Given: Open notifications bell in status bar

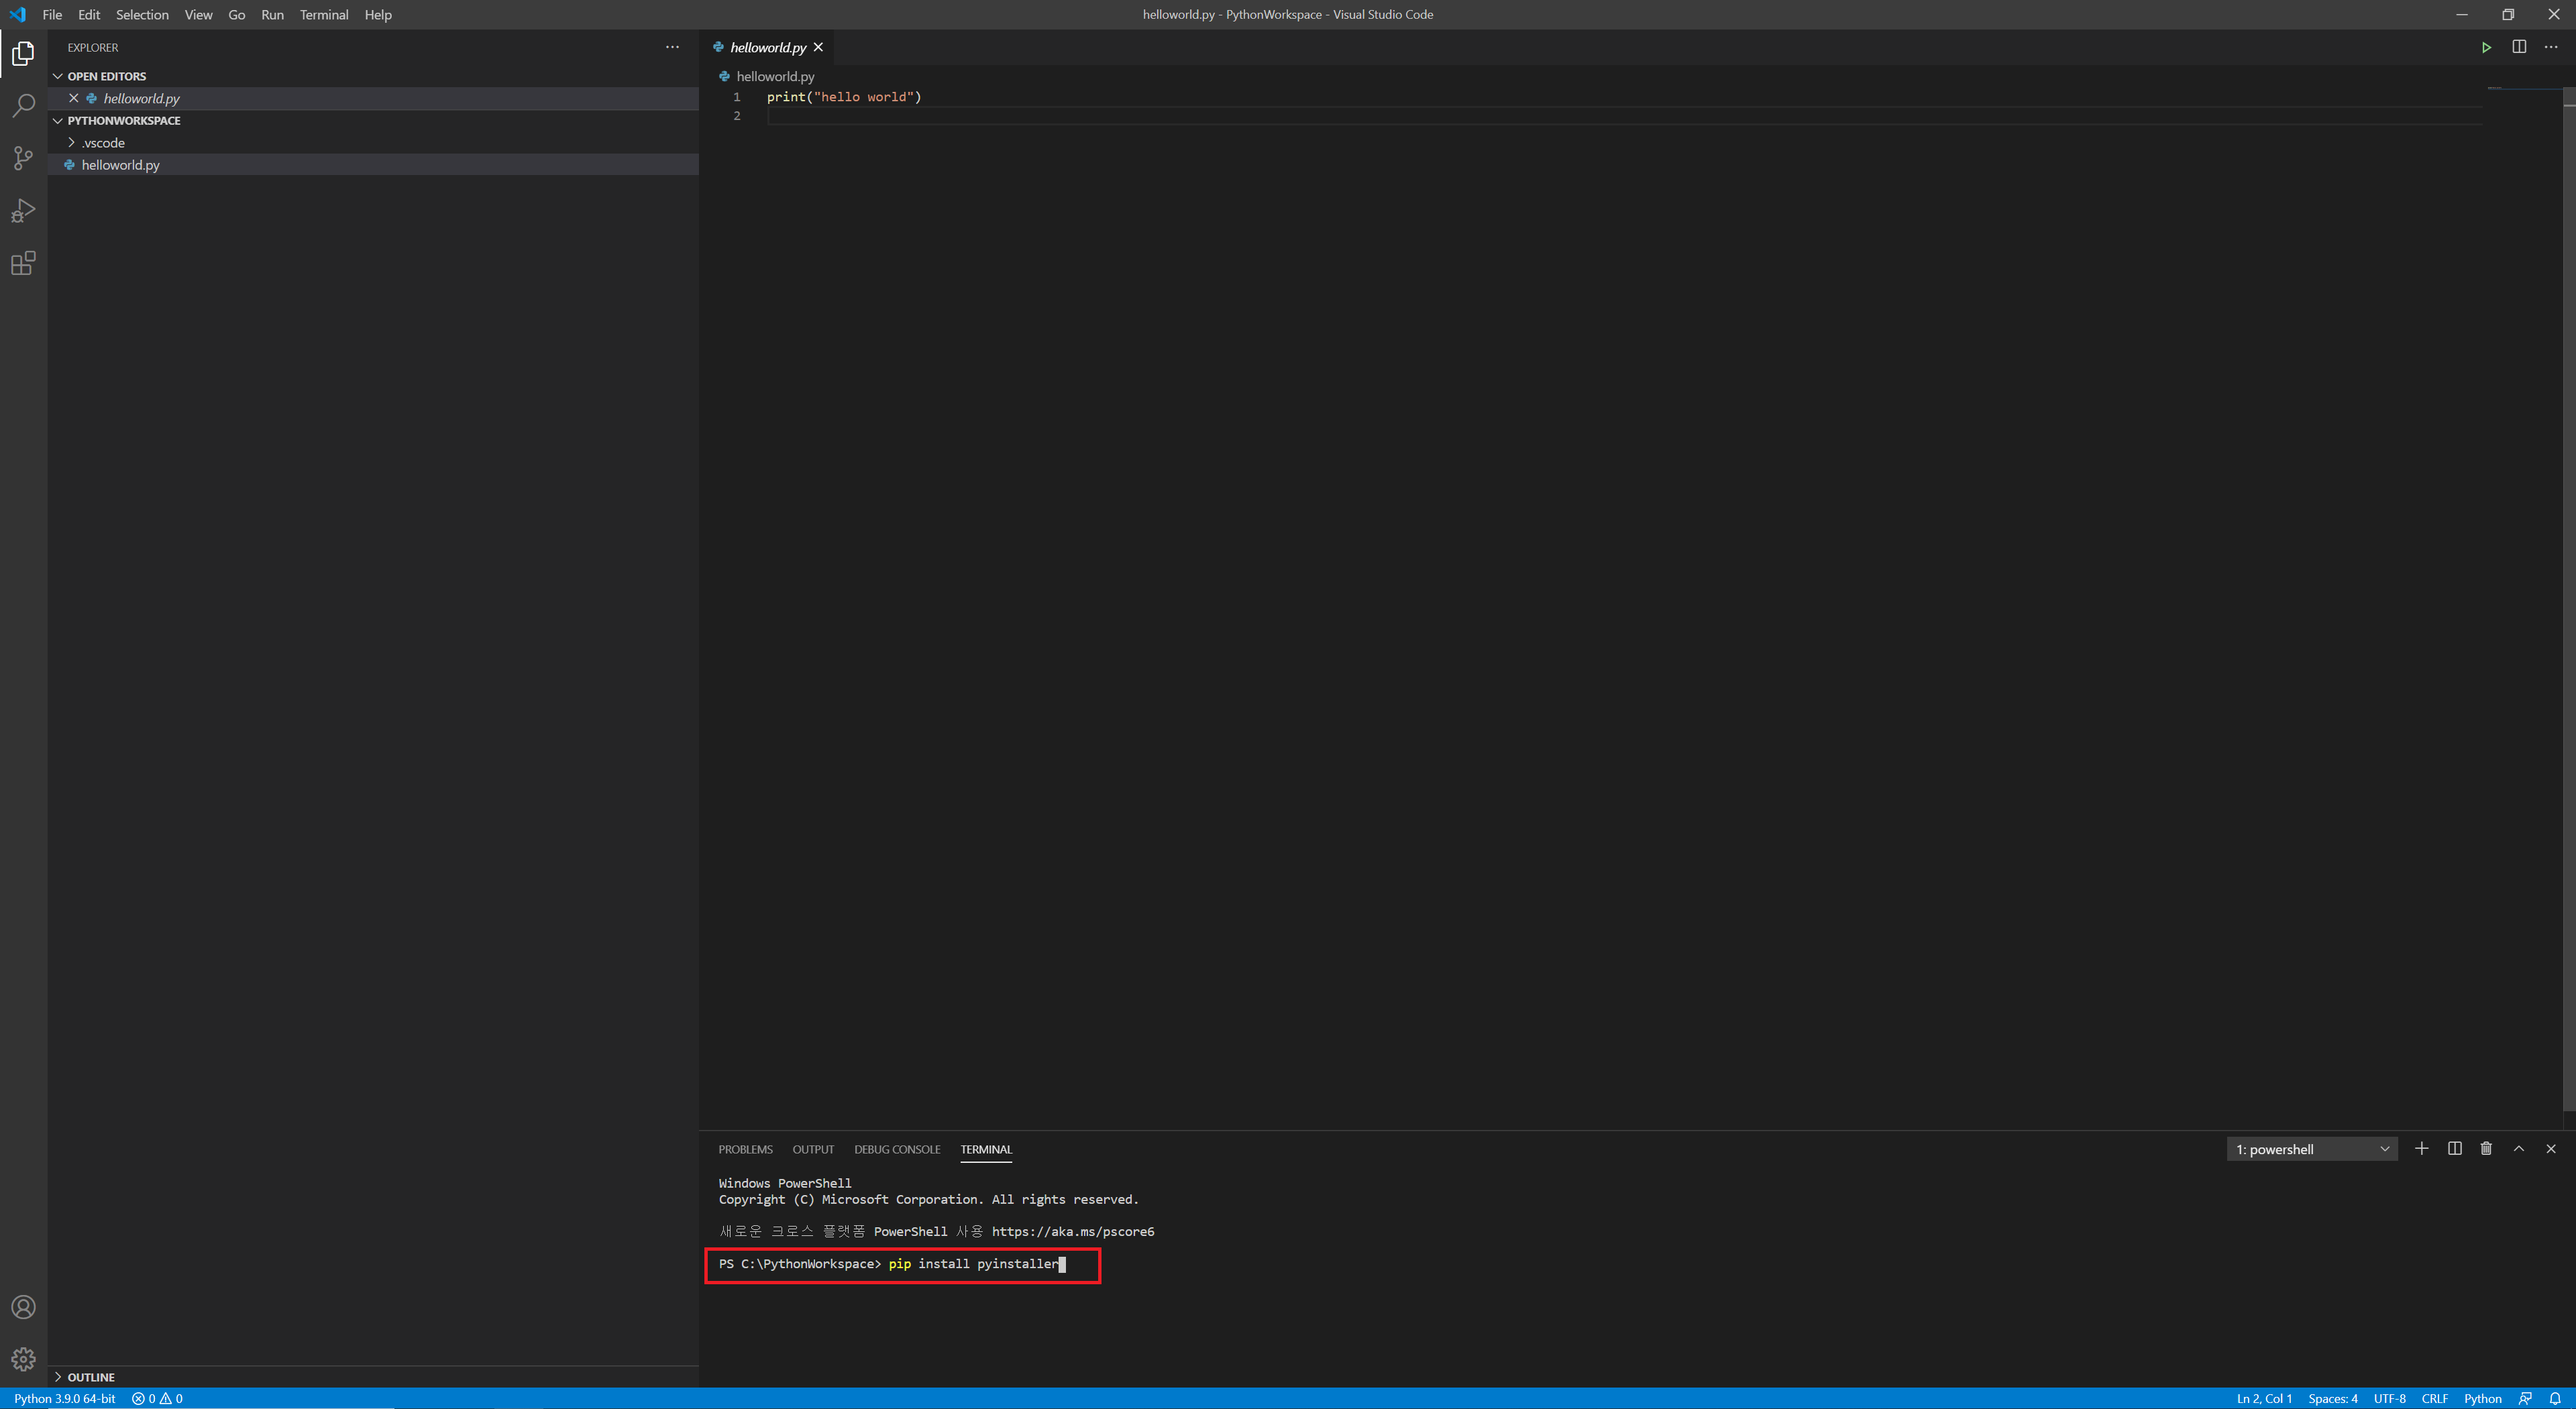Looking at the screenshot, I should [2555, 1398].
